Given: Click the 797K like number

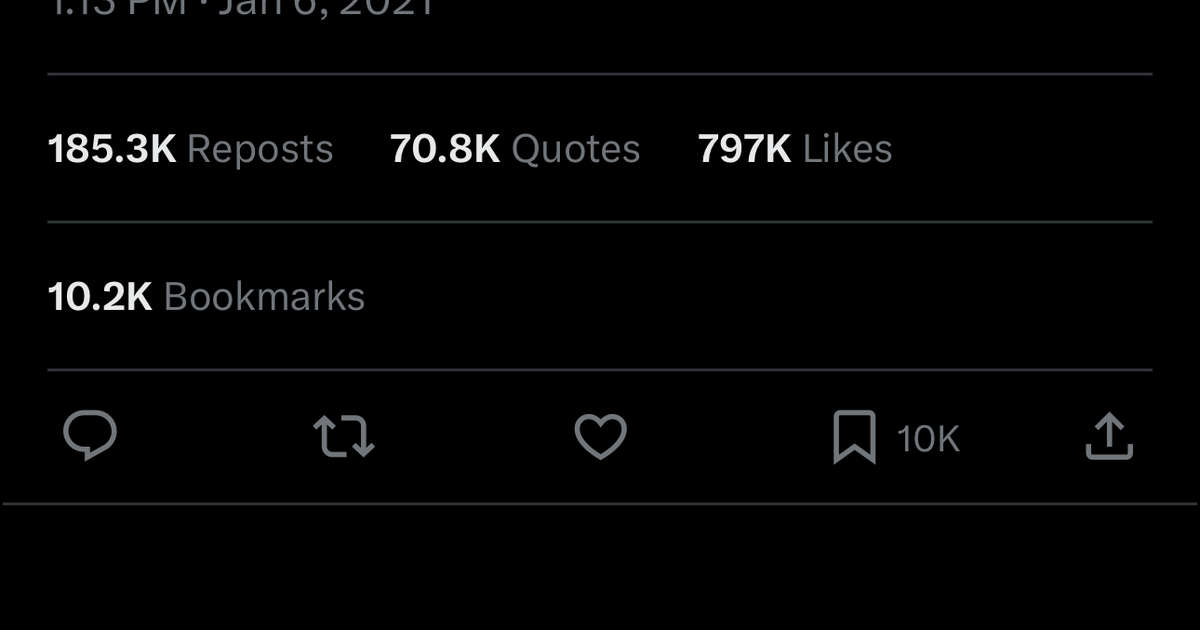Looking at the screenshot, I should click(744, 149).
